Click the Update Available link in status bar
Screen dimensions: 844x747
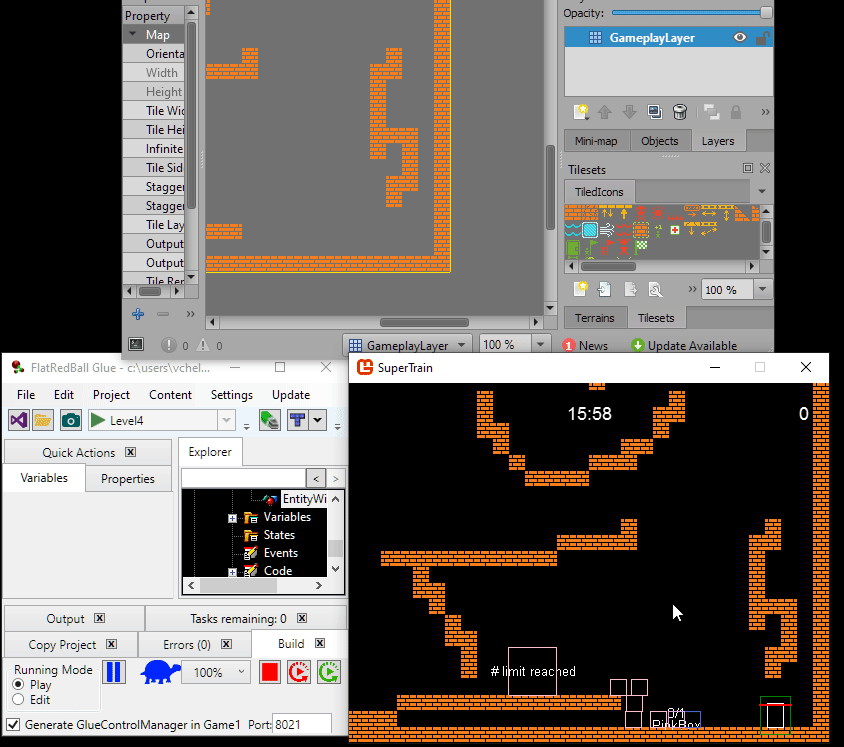coord(684,345)
